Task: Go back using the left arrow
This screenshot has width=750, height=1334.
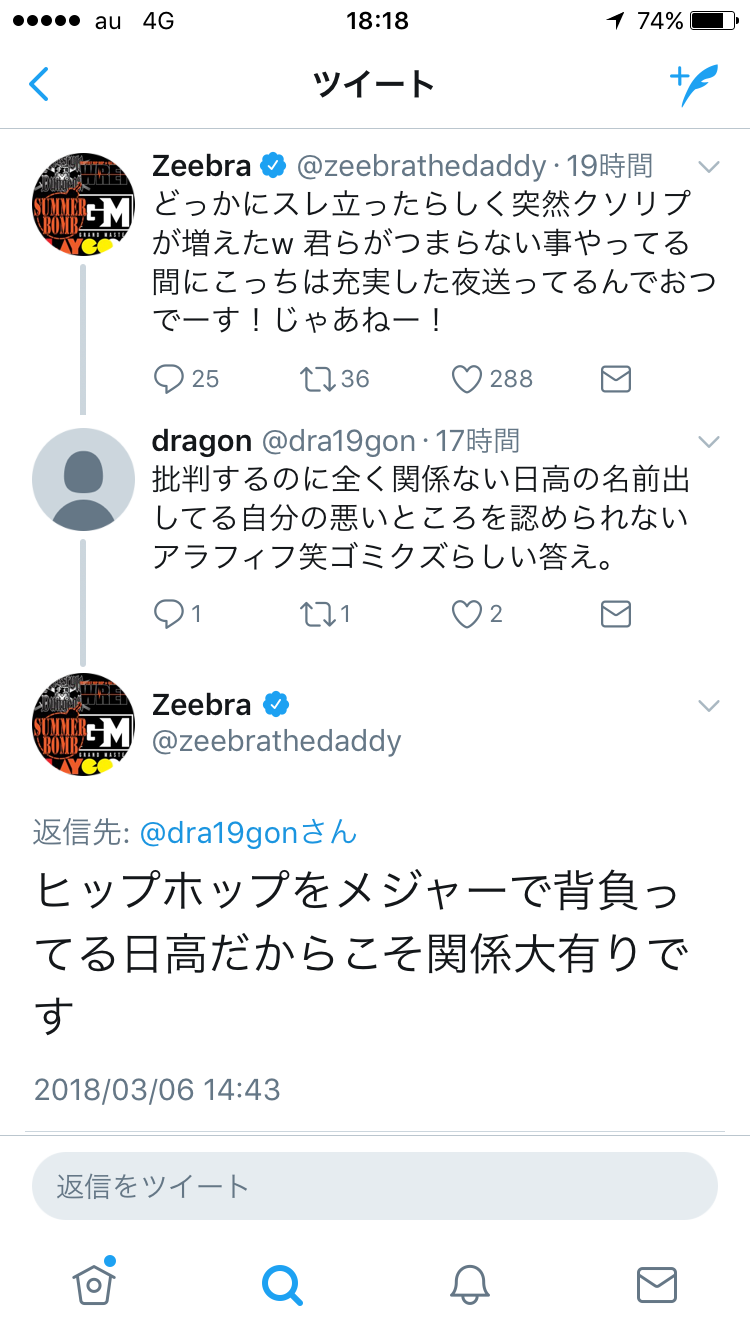Action: [38, 85]
